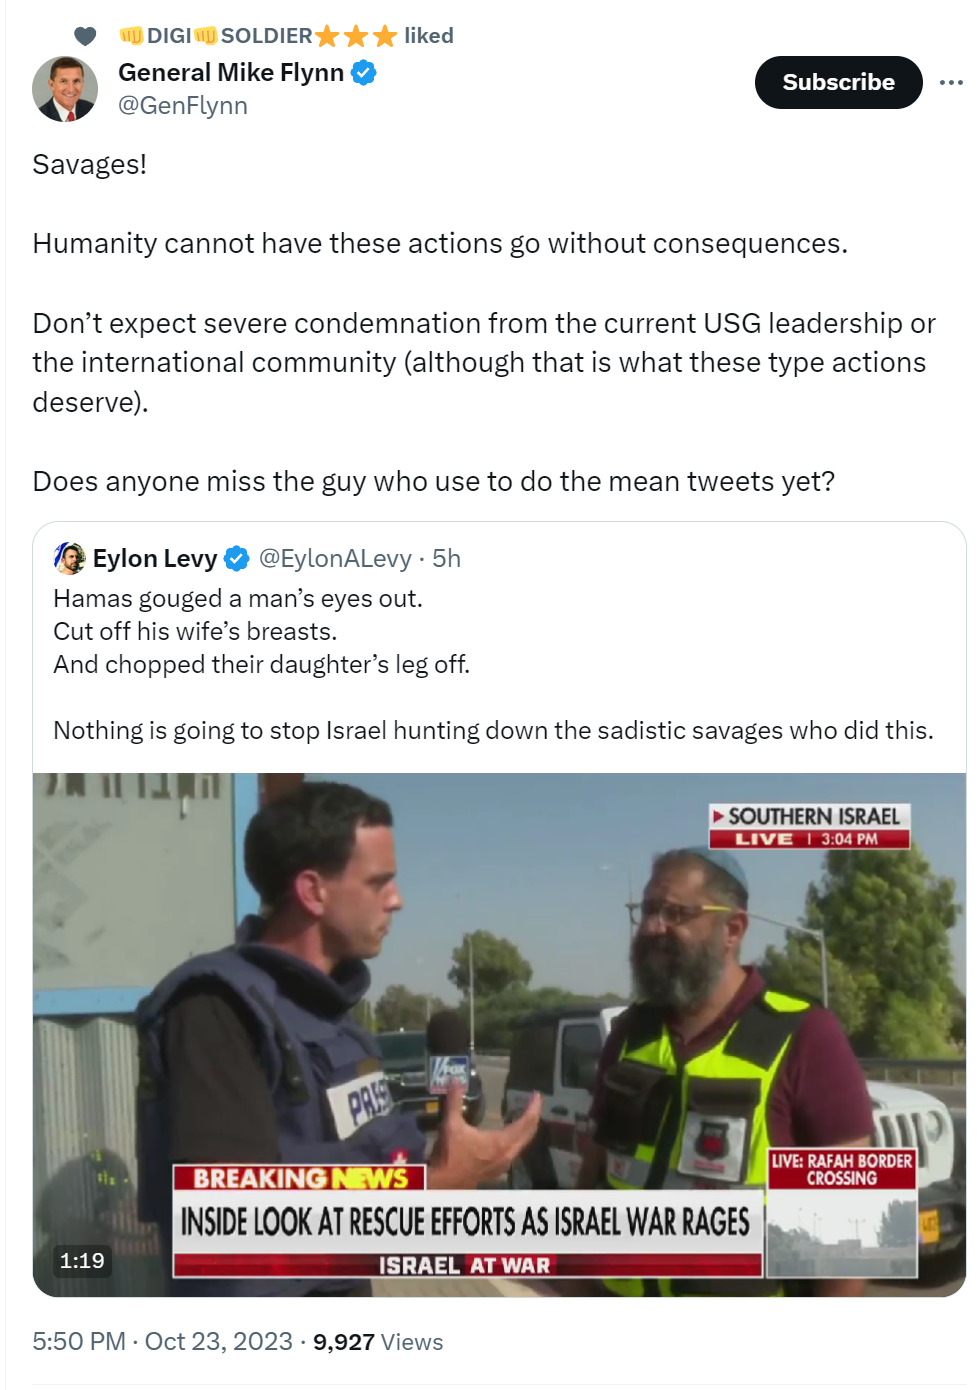This screenshot has height=1390, width=980.
Task: Open the @GenFlynn handle link
Action: 183,106
